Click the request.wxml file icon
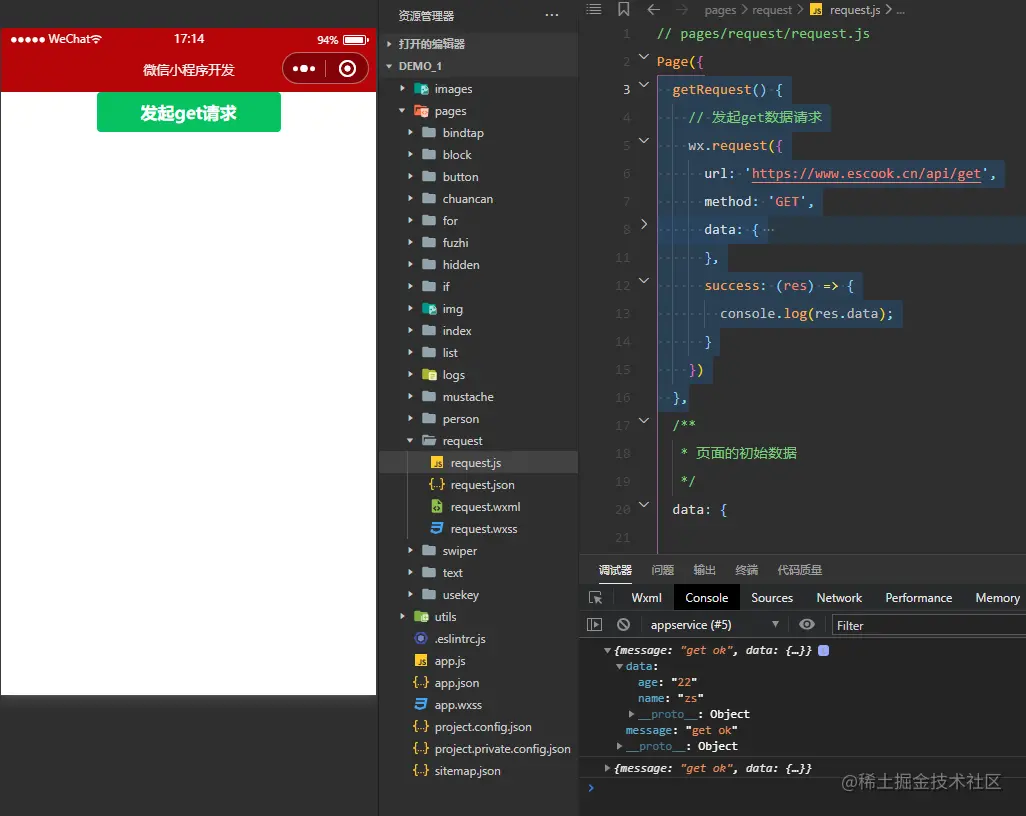The width and height of the screenshot is (1026, 816). point(437,506)
